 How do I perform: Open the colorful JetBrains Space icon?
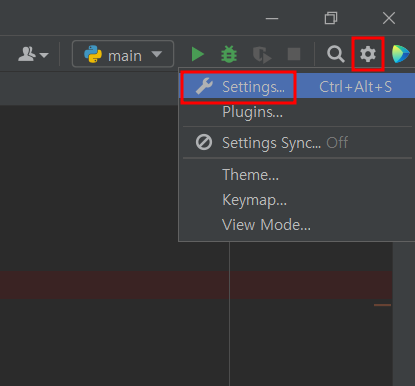[401, 54]
